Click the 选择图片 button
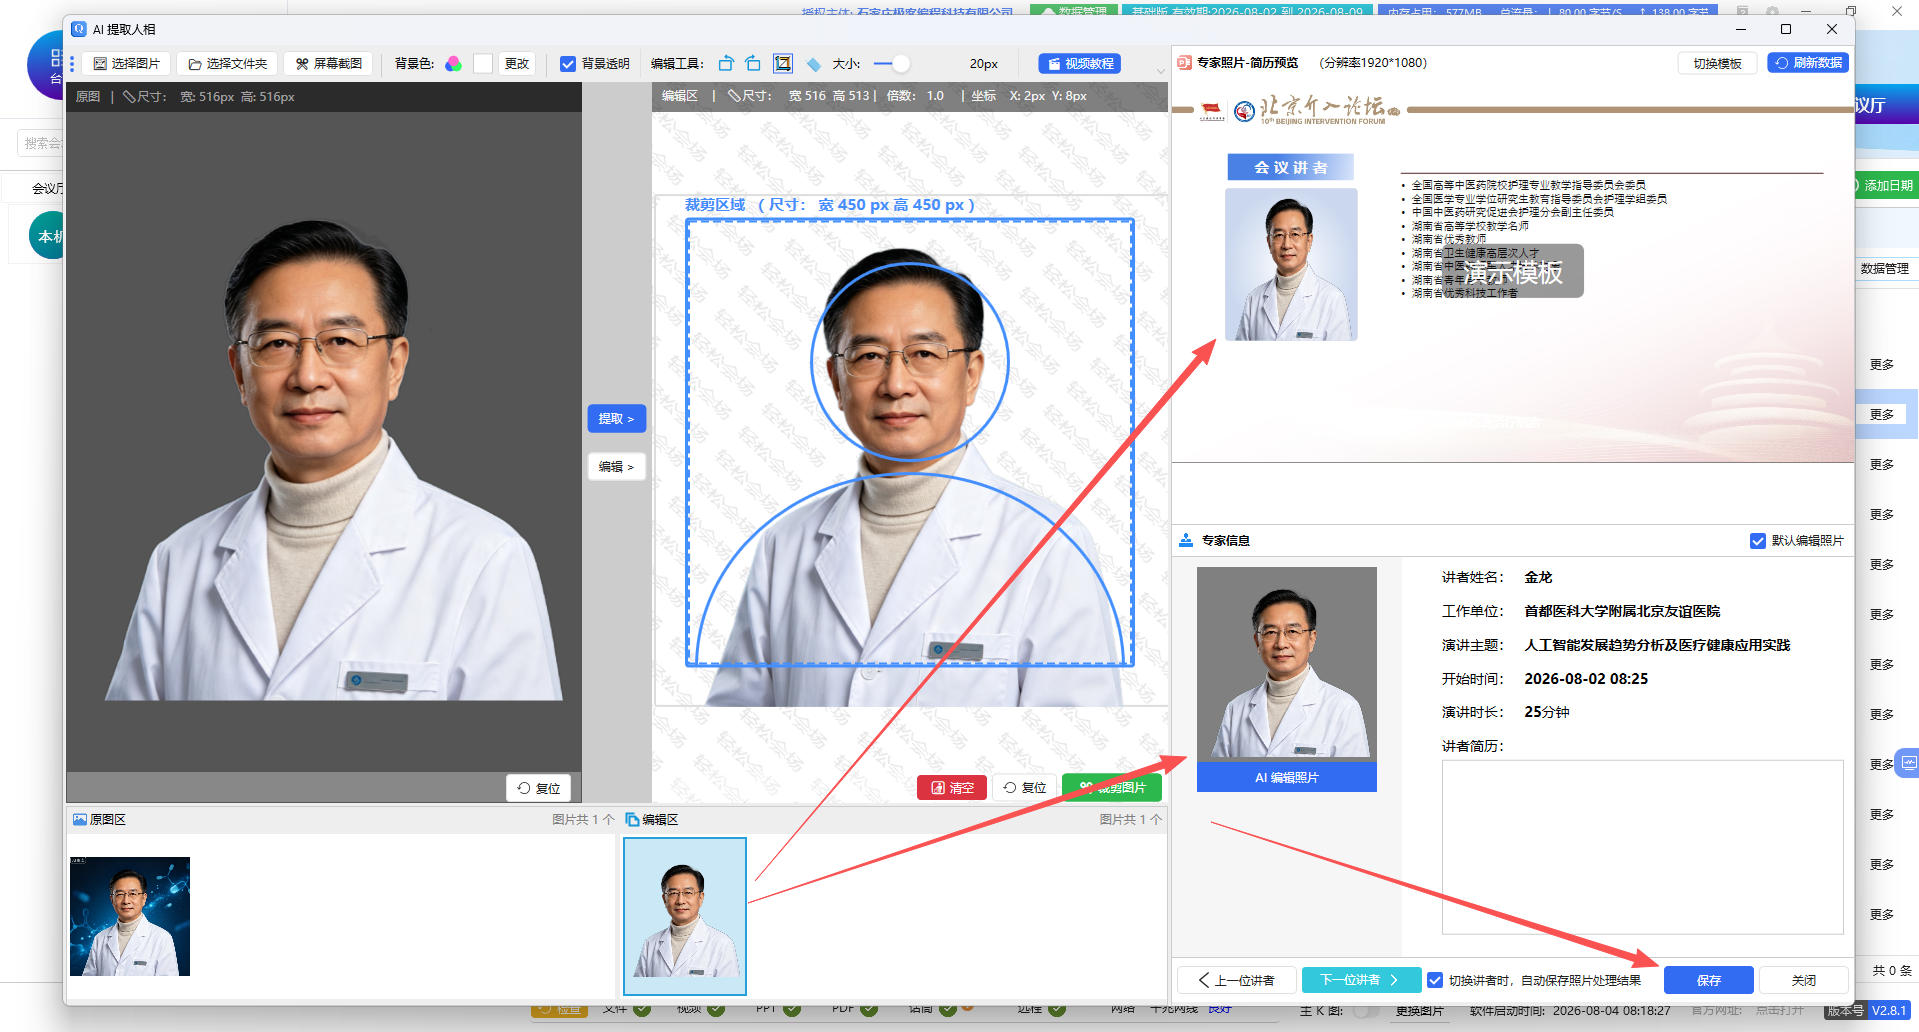Screen dimensions: 1919x1032 (127, 64)
